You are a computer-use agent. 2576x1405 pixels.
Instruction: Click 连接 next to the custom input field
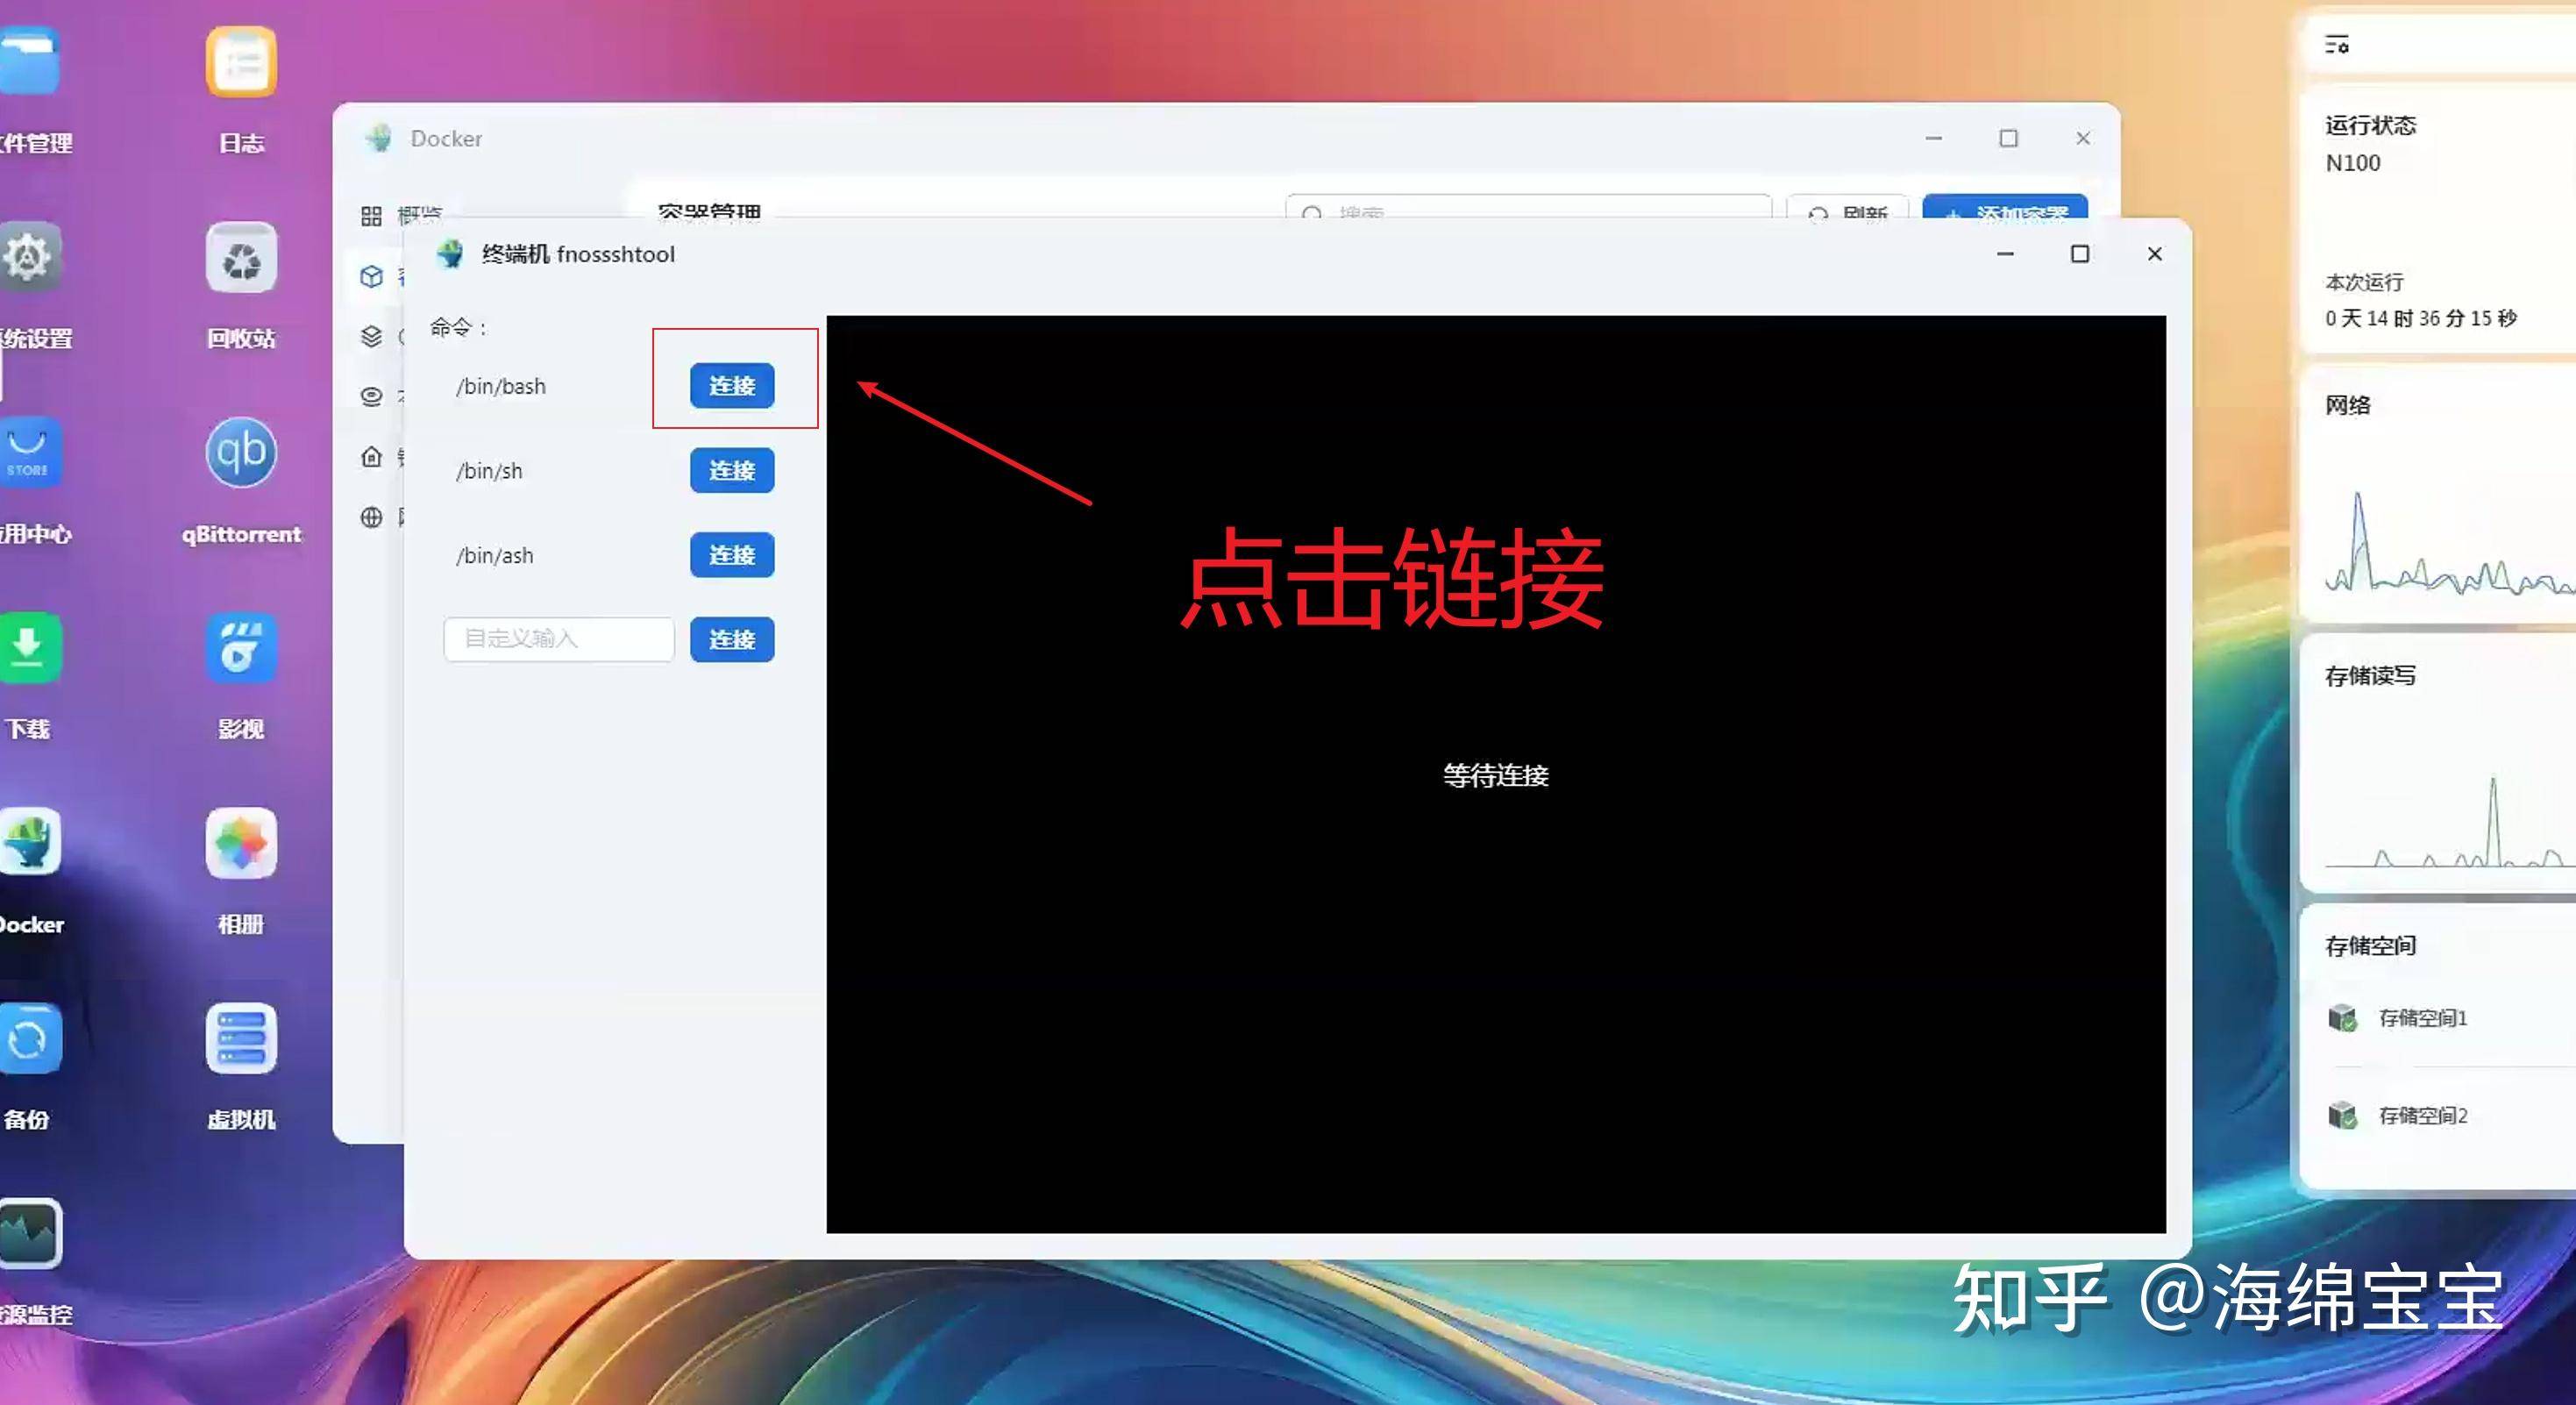click(732, 640)
